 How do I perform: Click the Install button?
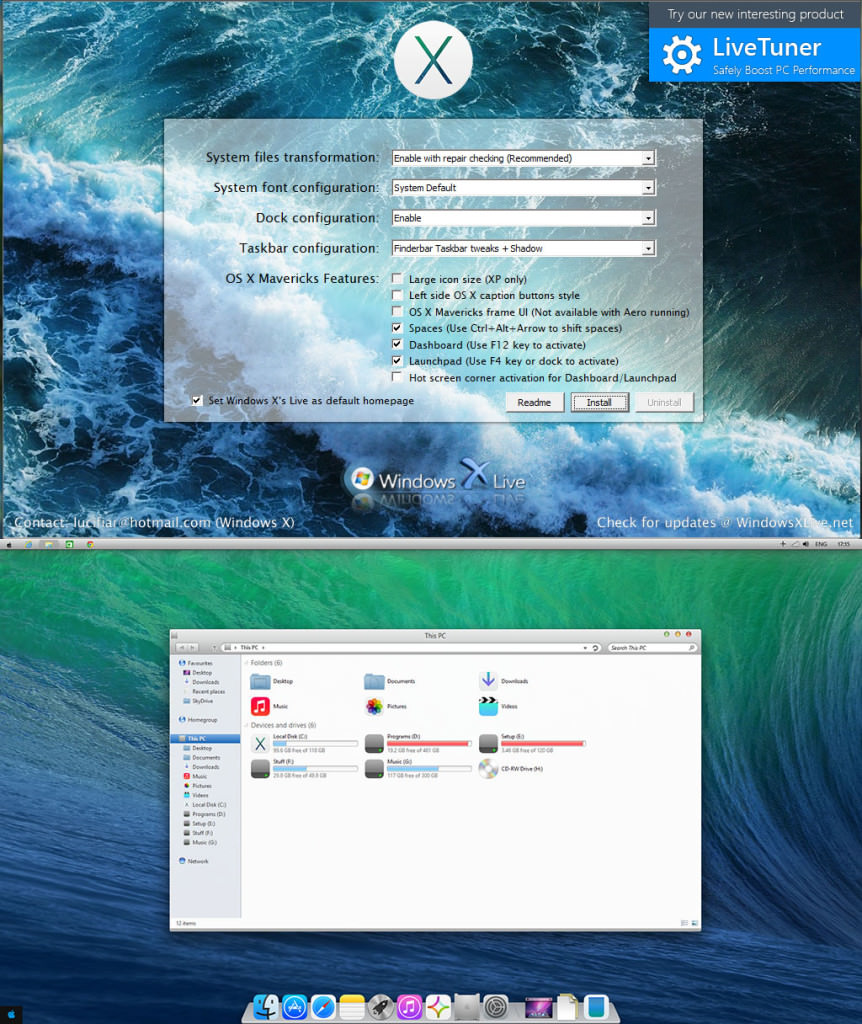599,403
